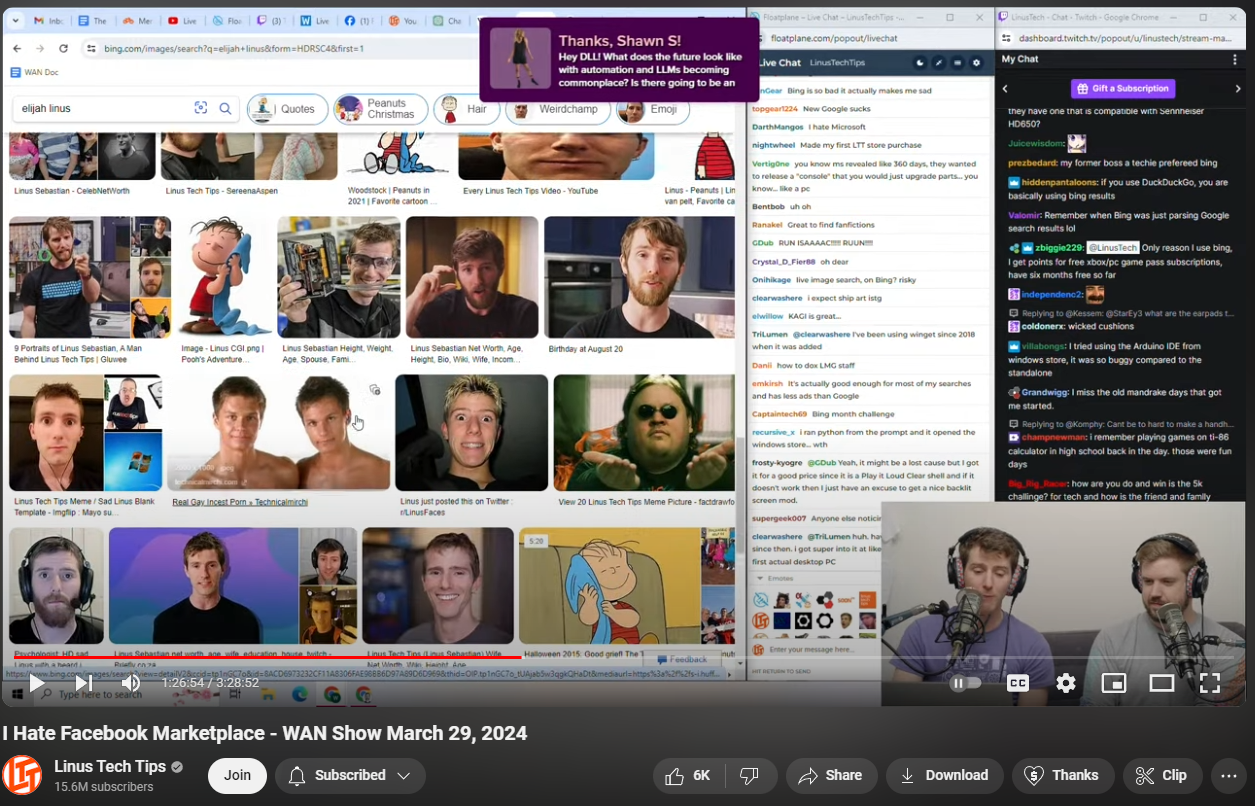
Task: Select the Hair filter chip
Action: (x=467, y=109)
